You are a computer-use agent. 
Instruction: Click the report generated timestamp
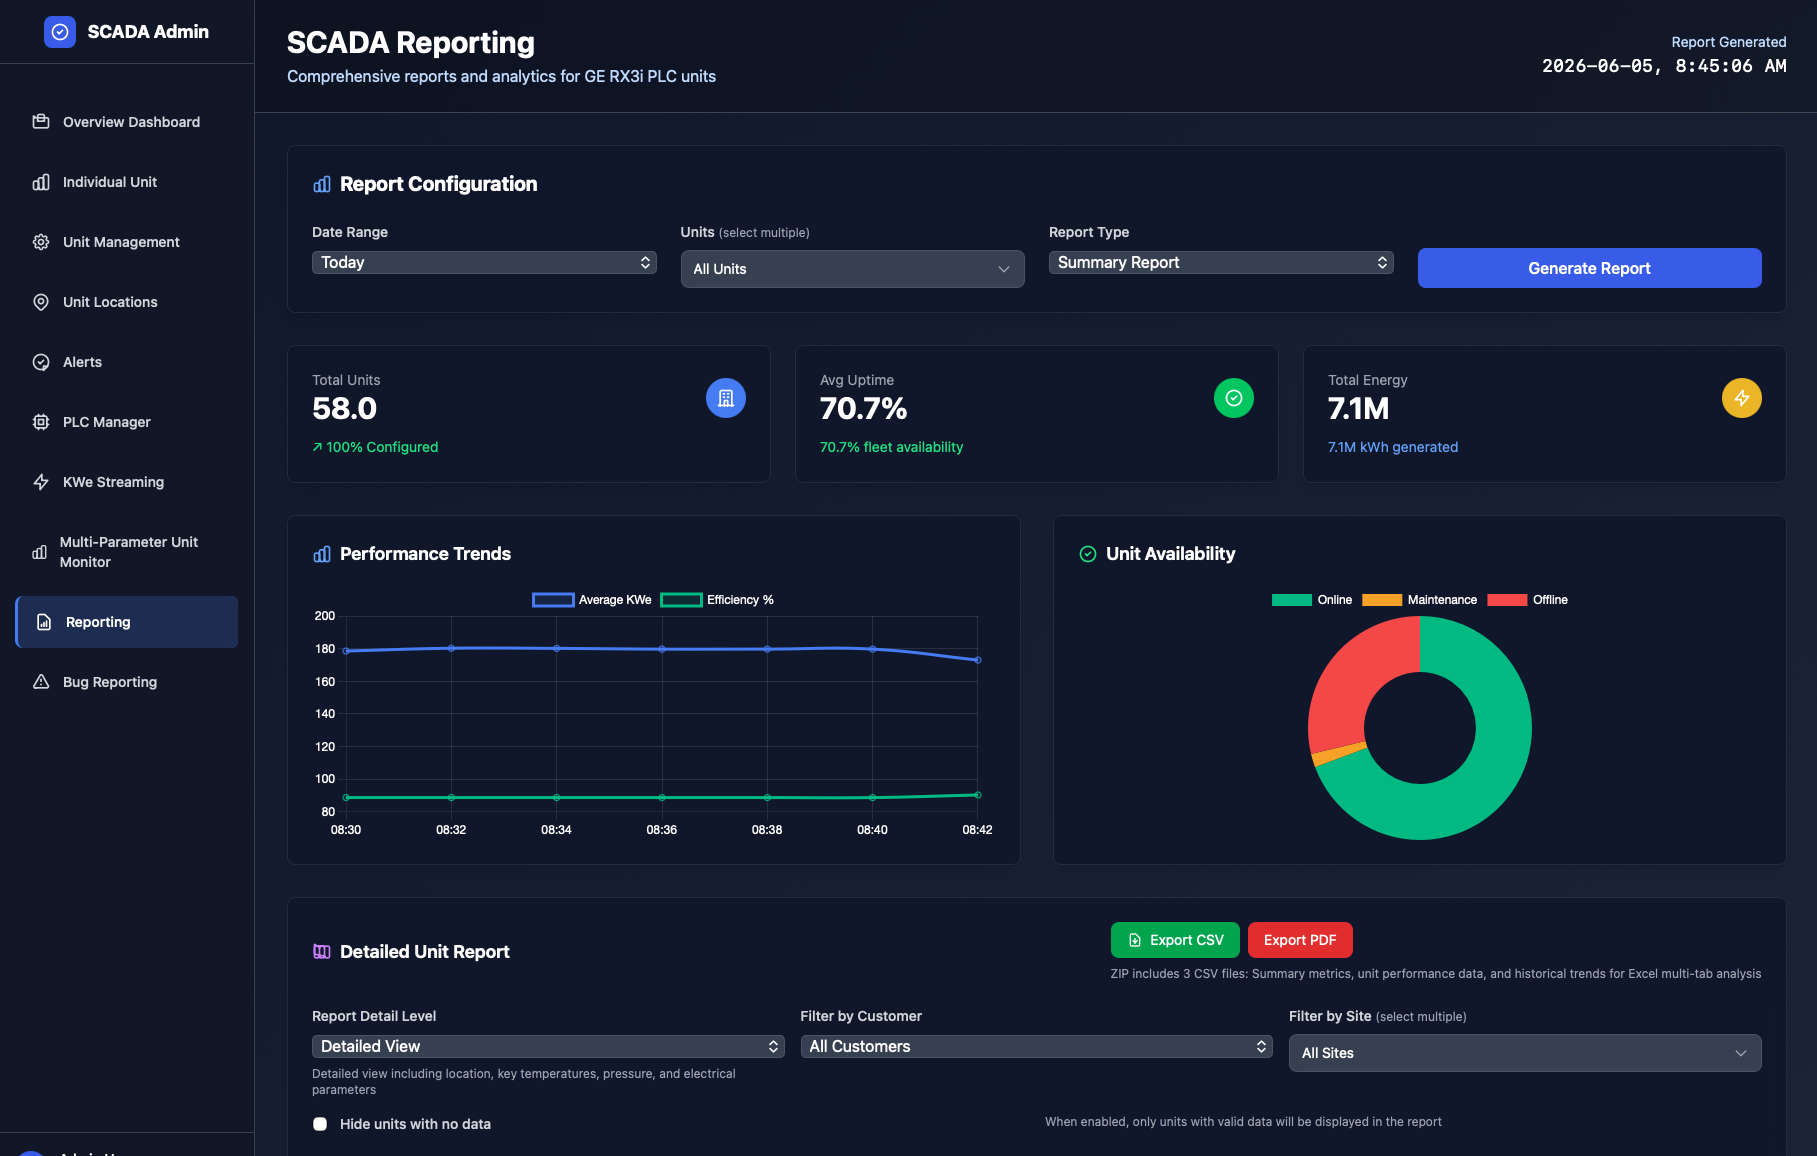1664,66
